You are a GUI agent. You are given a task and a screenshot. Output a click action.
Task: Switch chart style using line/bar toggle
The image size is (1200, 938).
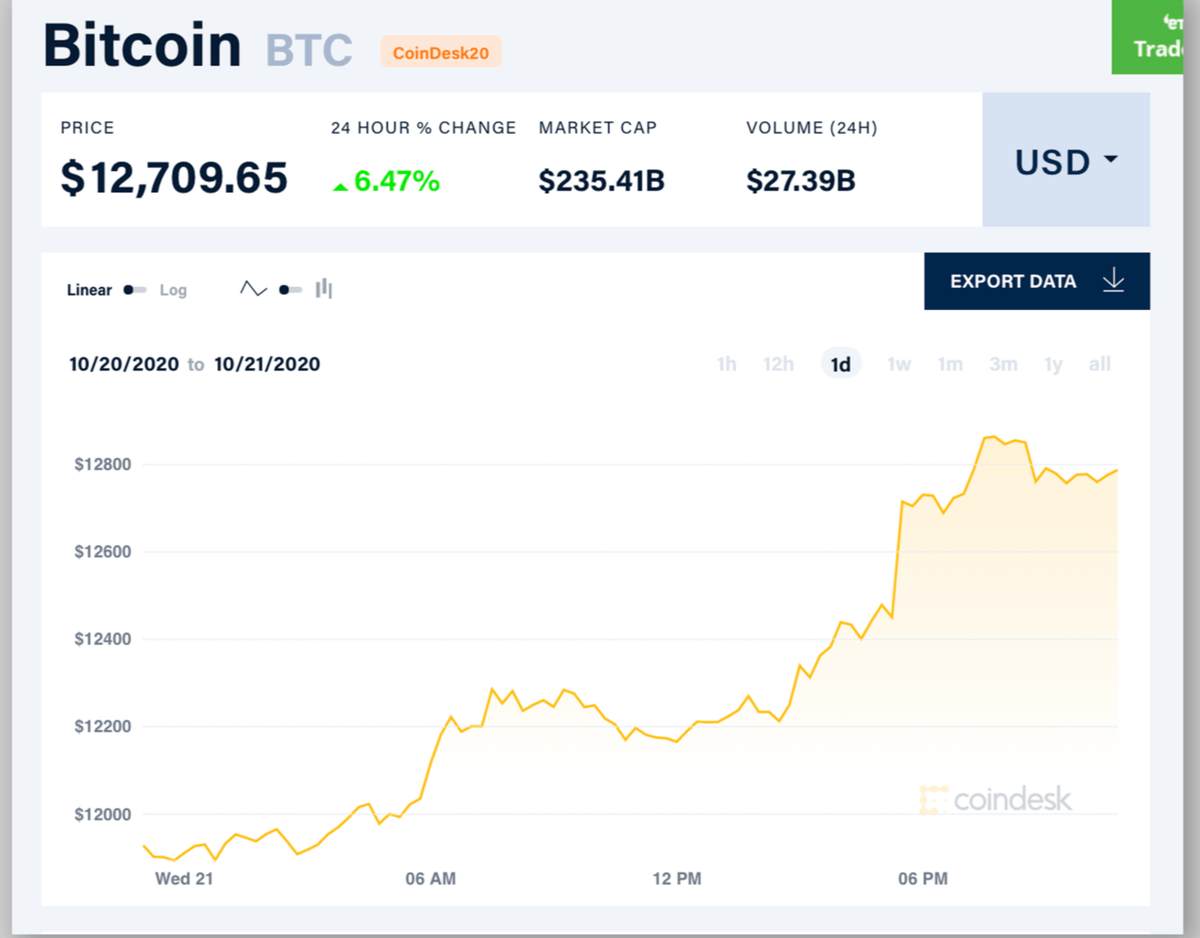(x=293, y=288)
